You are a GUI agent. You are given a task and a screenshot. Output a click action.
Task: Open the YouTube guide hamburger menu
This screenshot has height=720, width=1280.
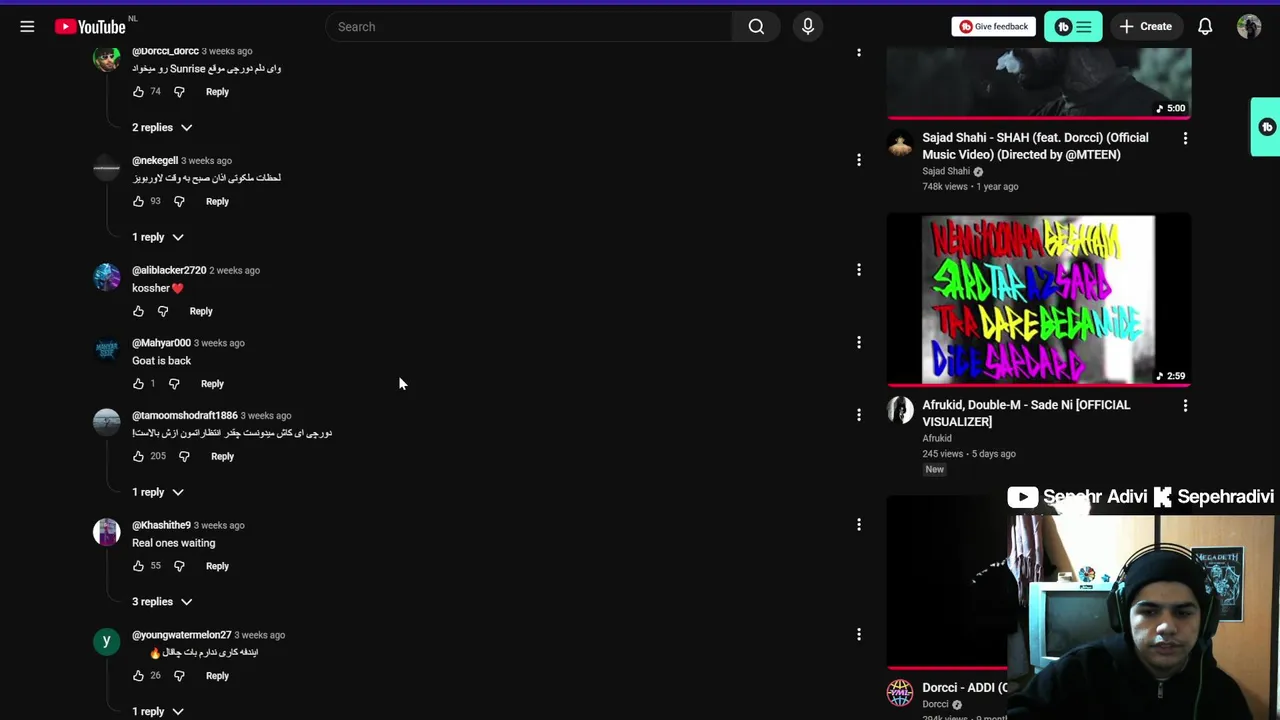27,27
